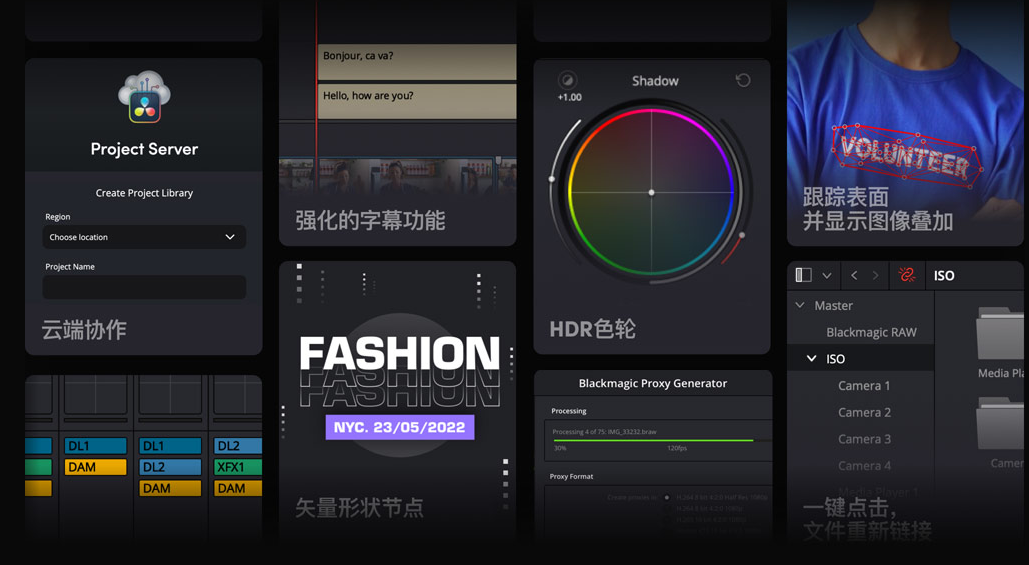Click the red relink media icon
Viewport: 1029px width, 565px height.
pos(907,275)
